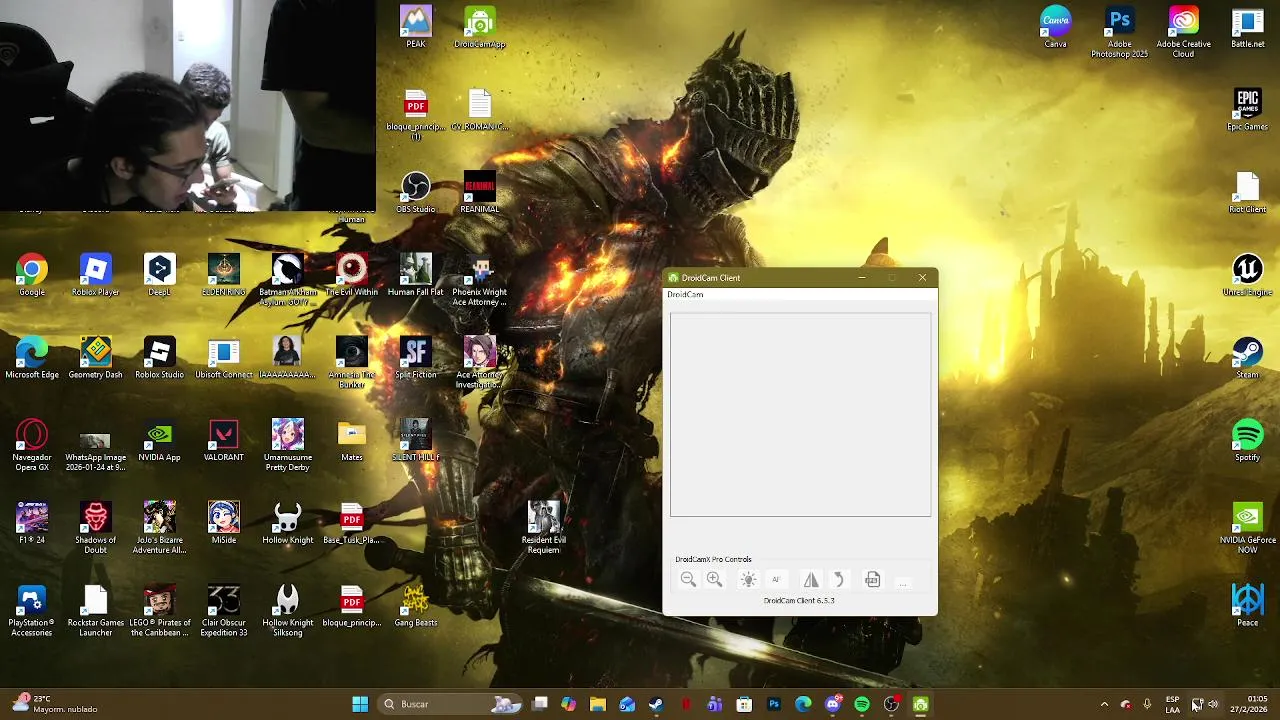
Task: Click the microphone icon in system tray
Action: (x=1147, y=704)
